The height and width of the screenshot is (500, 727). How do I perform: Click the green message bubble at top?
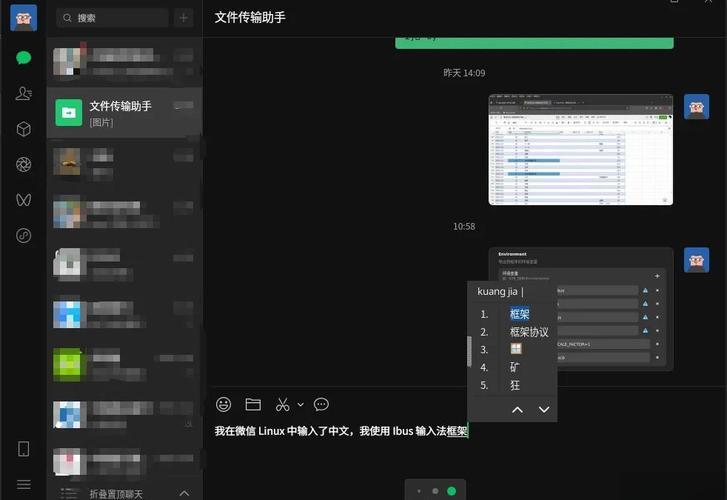coord(534,43)
